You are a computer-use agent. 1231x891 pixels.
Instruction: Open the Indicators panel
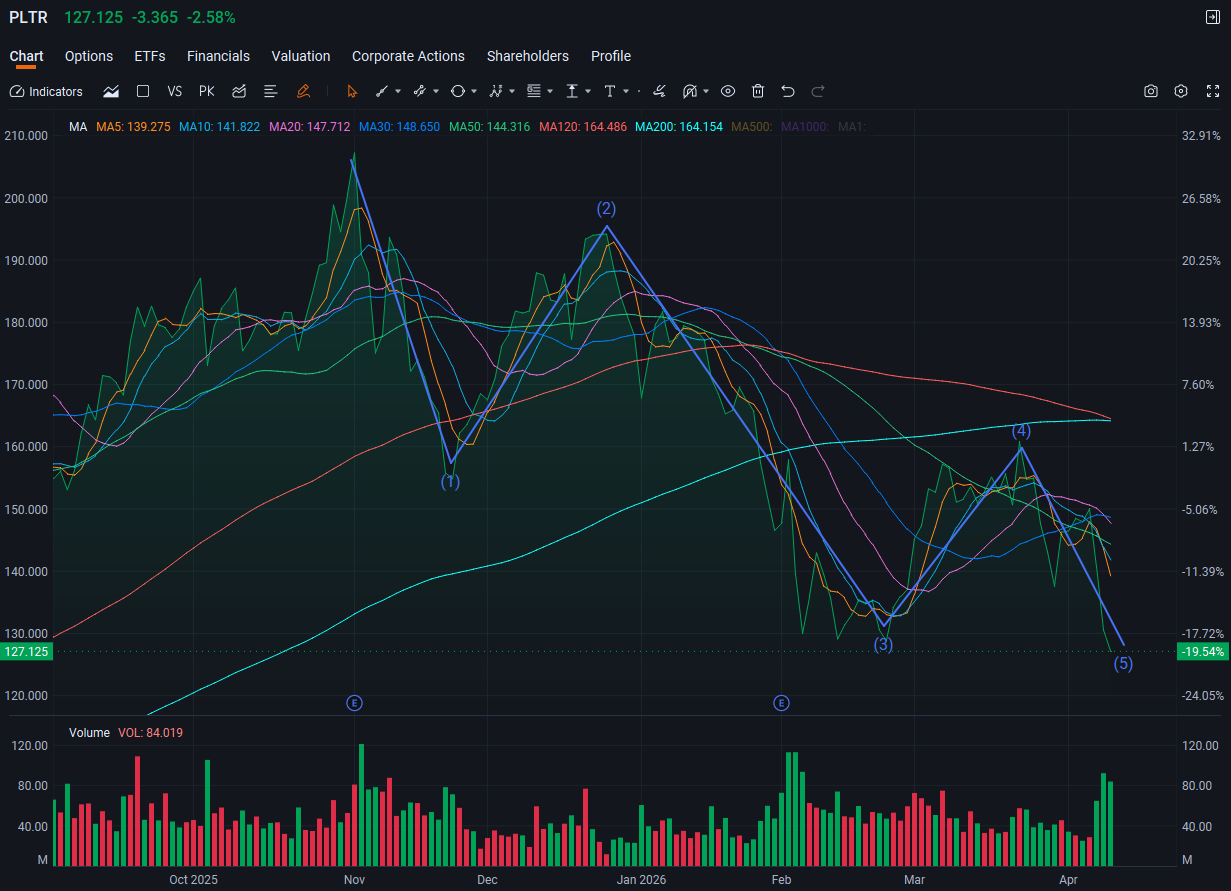point(46,91)
